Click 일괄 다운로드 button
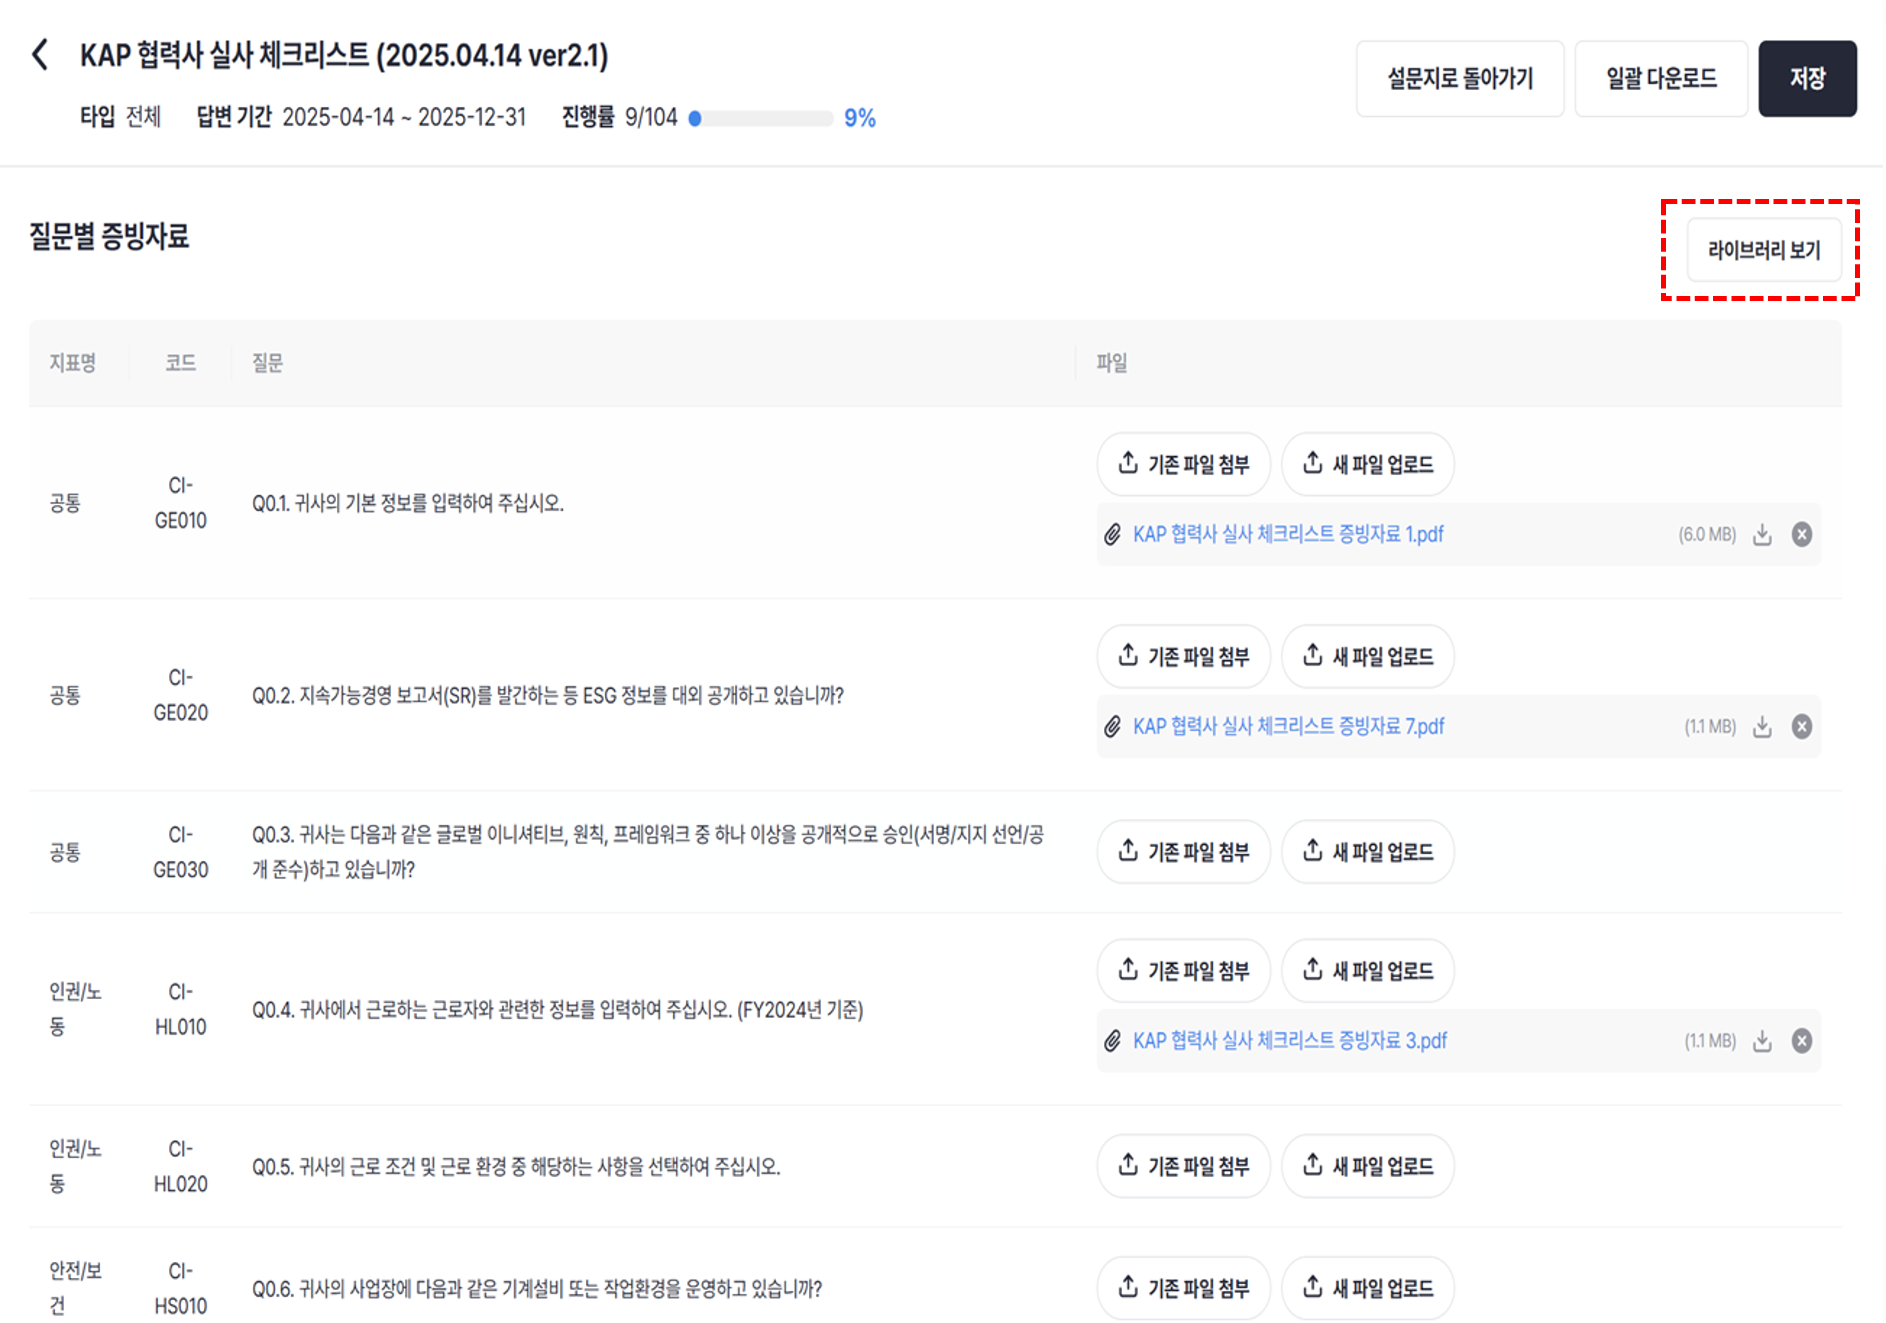The width and height of the screenshot is (1886, 1323). [1660, 79]
